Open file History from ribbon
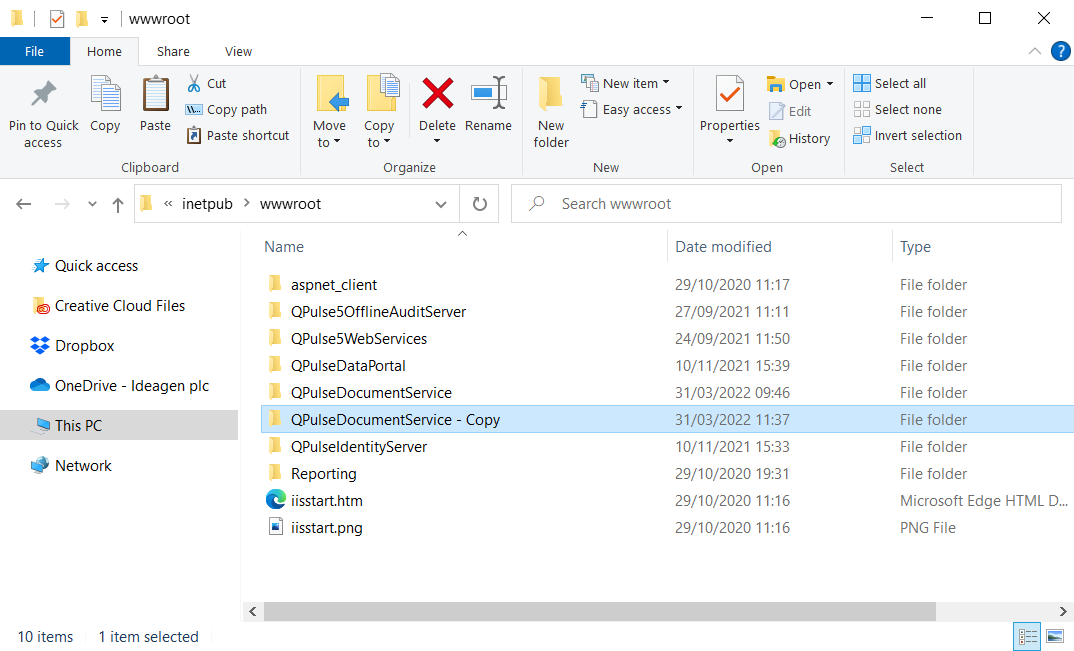 tap(799, 138)
